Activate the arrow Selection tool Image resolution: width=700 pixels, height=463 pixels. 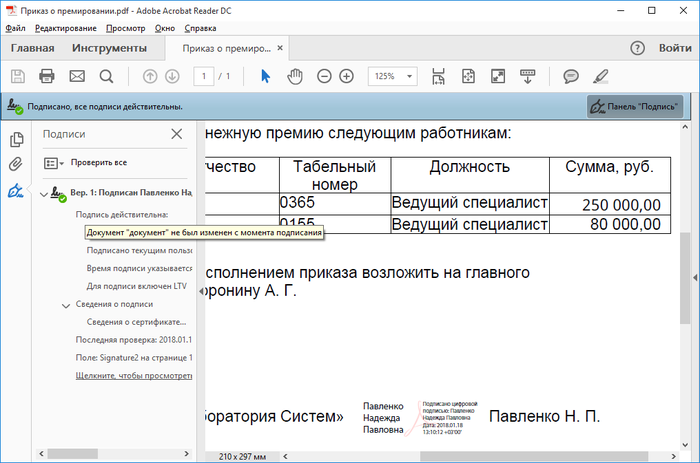266,76
